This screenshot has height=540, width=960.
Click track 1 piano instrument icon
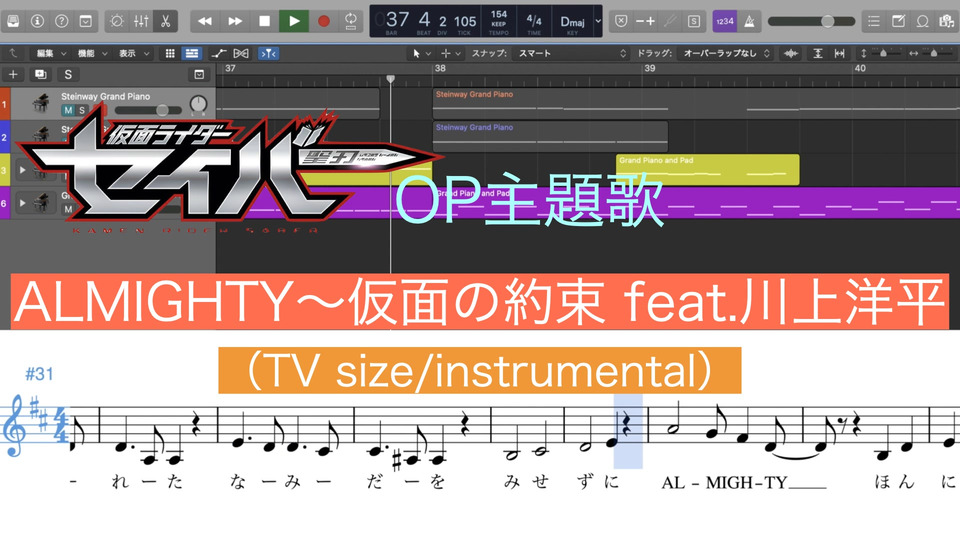41,102
